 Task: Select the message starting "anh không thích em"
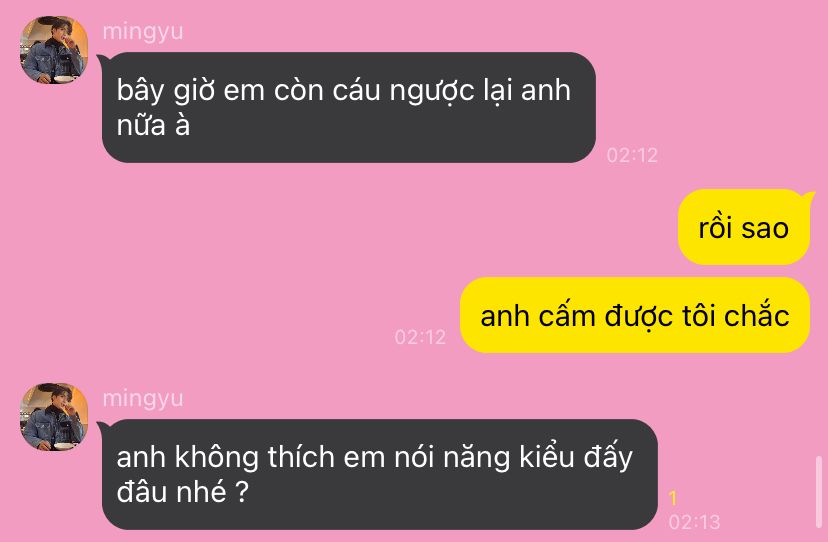coord(379,474)
